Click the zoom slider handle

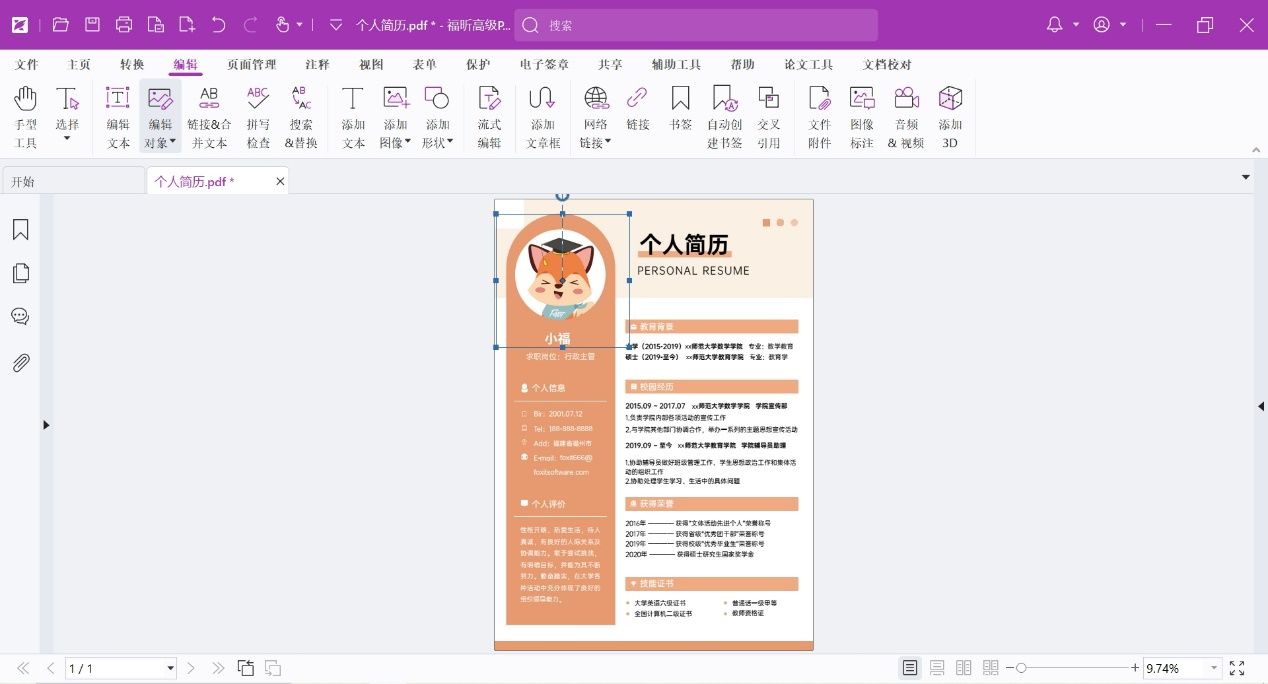tap(1021, 668)
